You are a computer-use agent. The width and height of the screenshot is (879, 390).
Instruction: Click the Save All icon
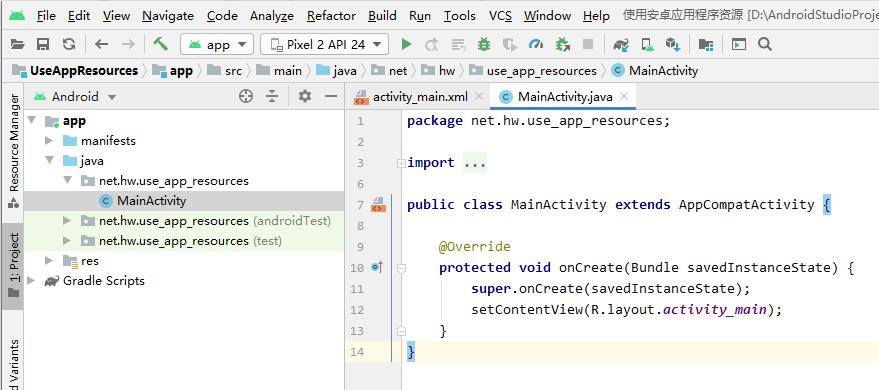coord(43,44)
